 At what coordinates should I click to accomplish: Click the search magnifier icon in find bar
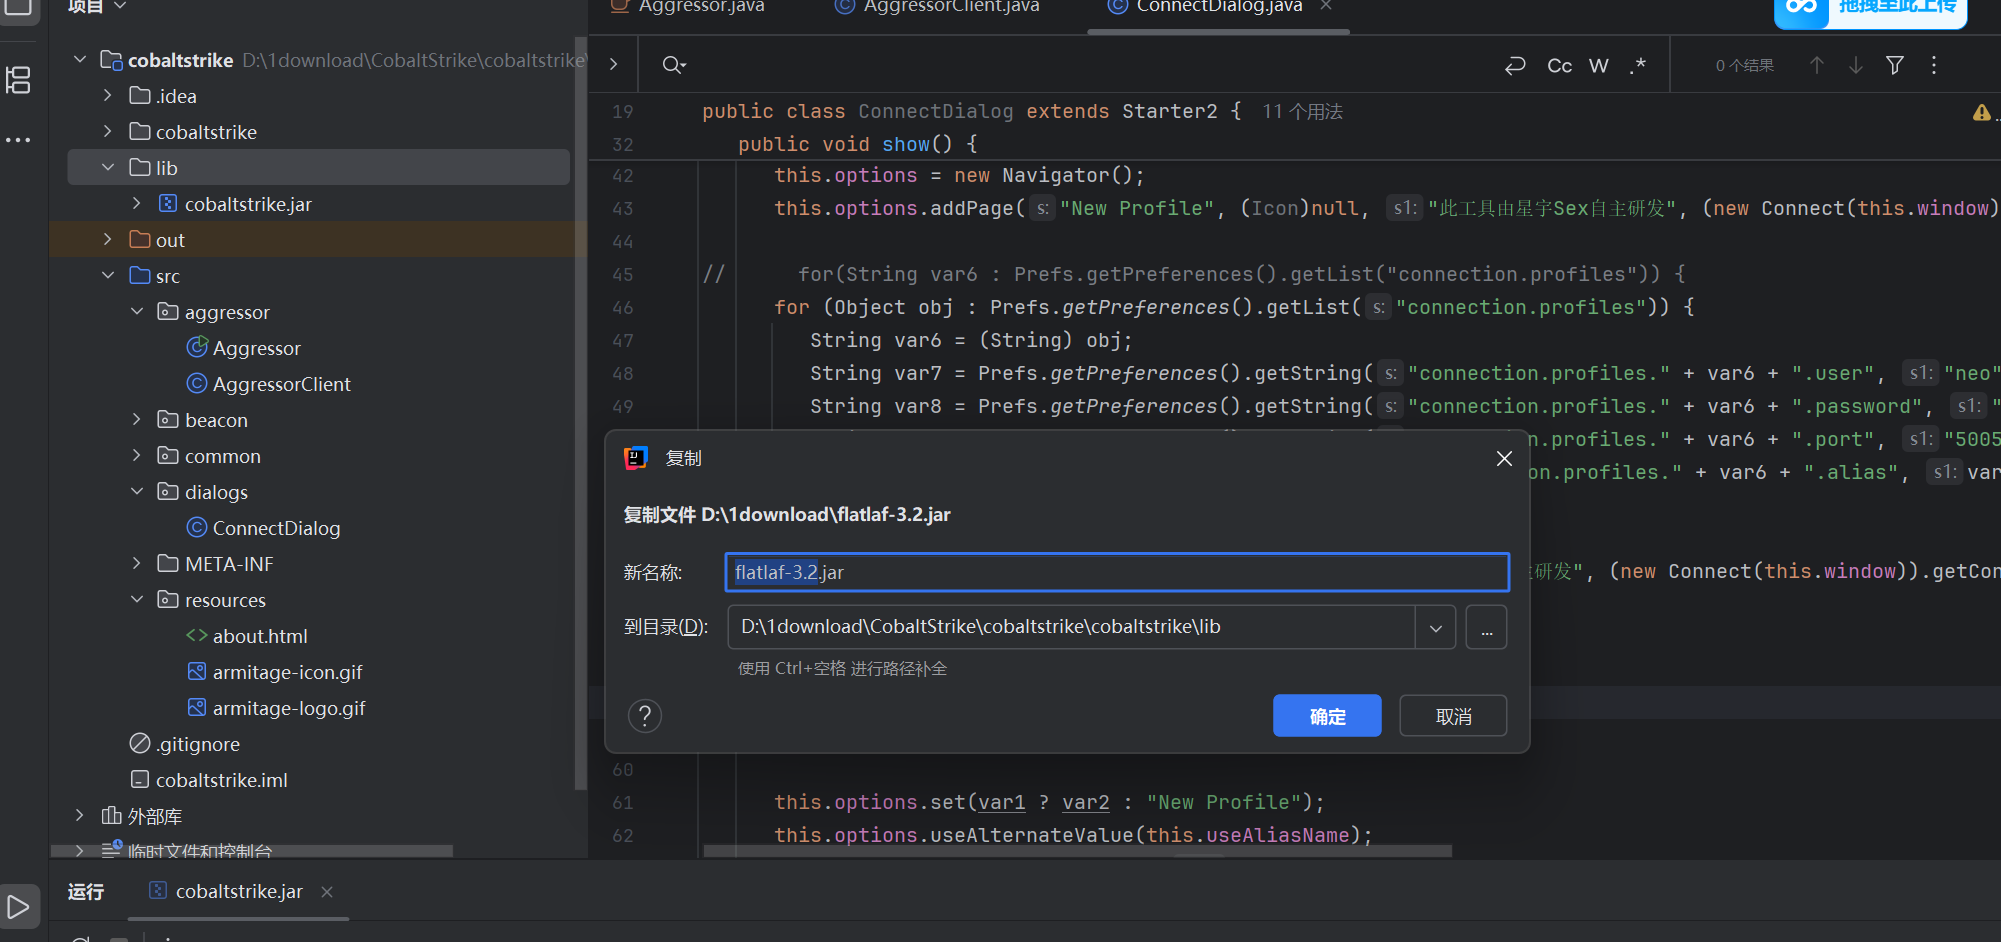tap(674, 65)
